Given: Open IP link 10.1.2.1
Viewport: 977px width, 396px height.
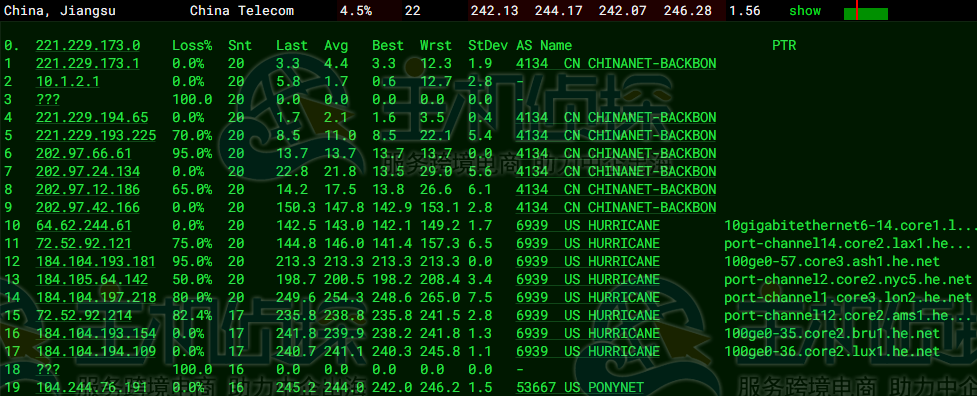Looking at the screenshot, I should pyautogui.click(x=67, y=82).
